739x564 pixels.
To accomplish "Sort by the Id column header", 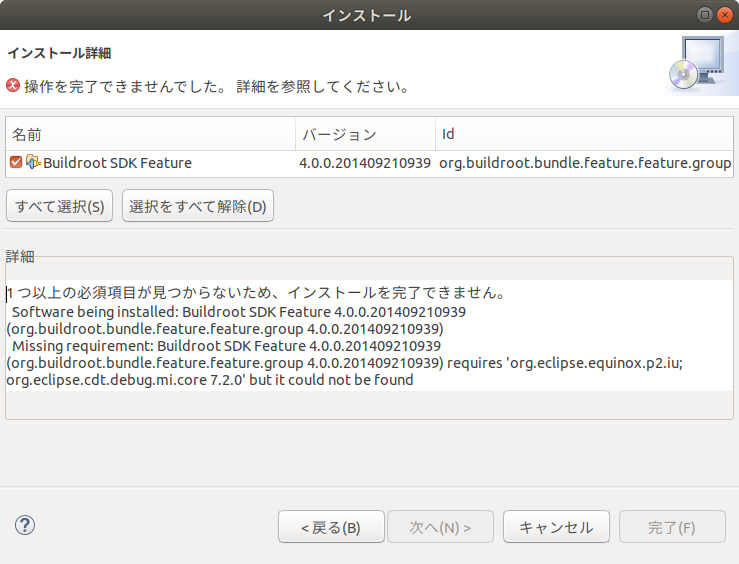I will [584, 134].
